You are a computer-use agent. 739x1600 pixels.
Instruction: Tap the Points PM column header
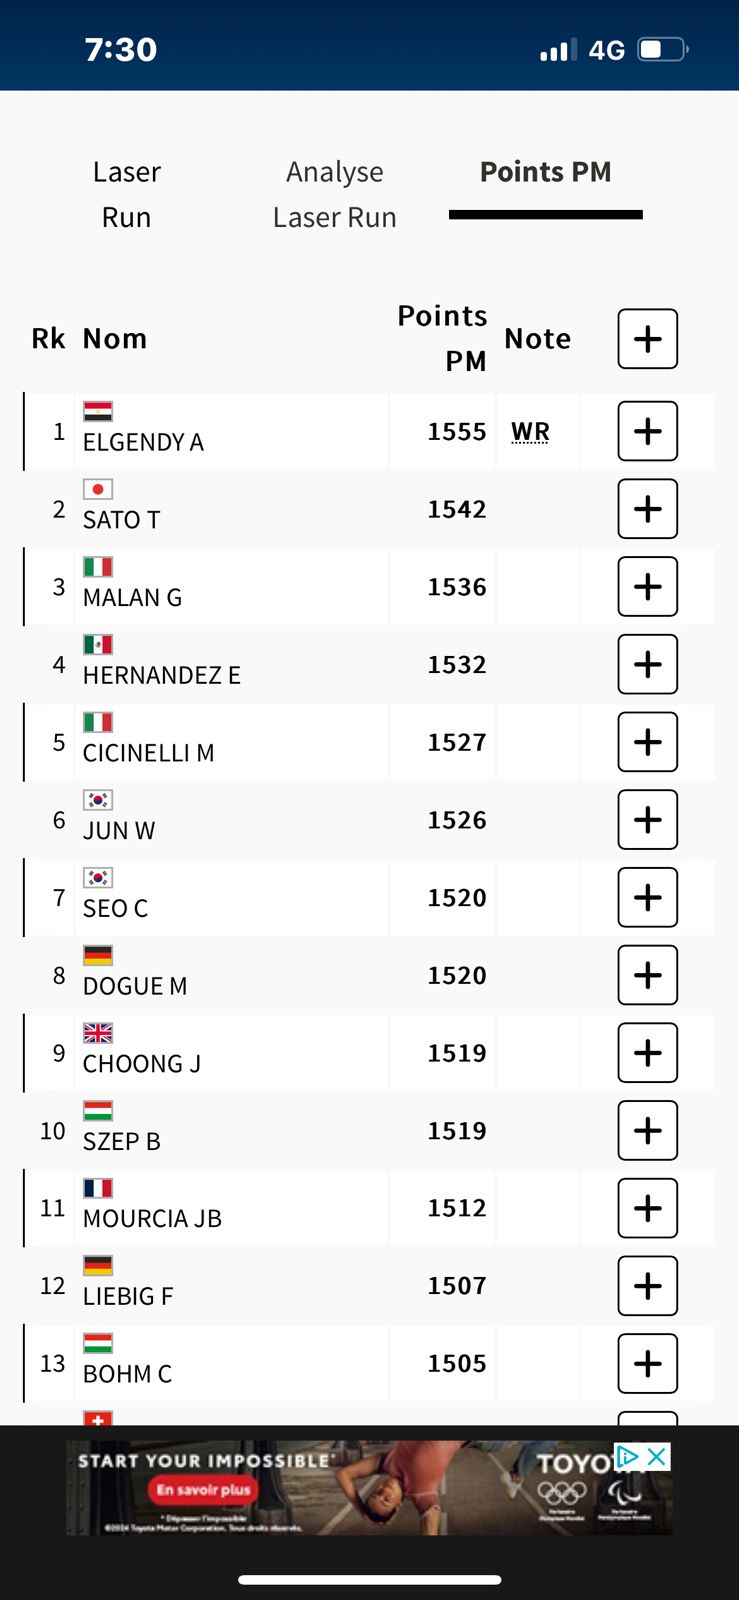click(443, 338)
